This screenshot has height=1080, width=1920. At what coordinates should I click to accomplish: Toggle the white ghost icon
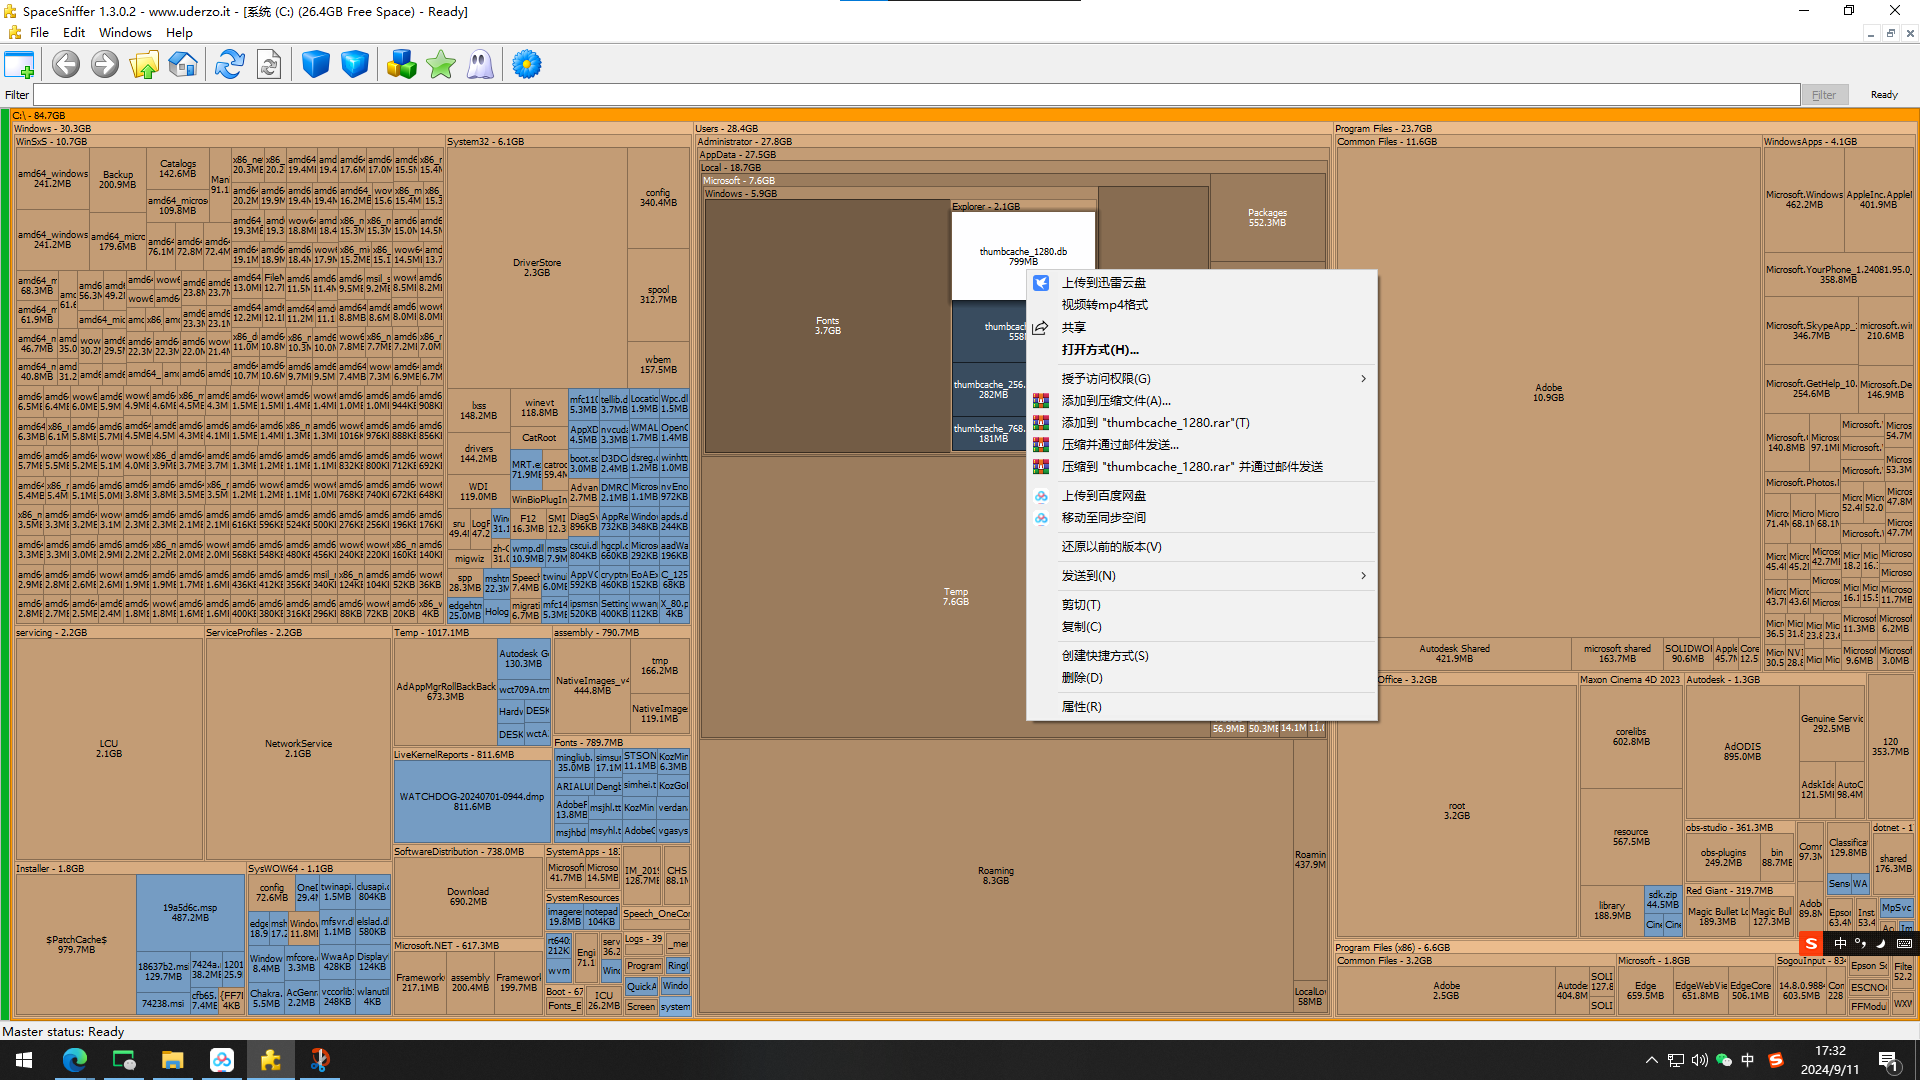coord(480,65)
